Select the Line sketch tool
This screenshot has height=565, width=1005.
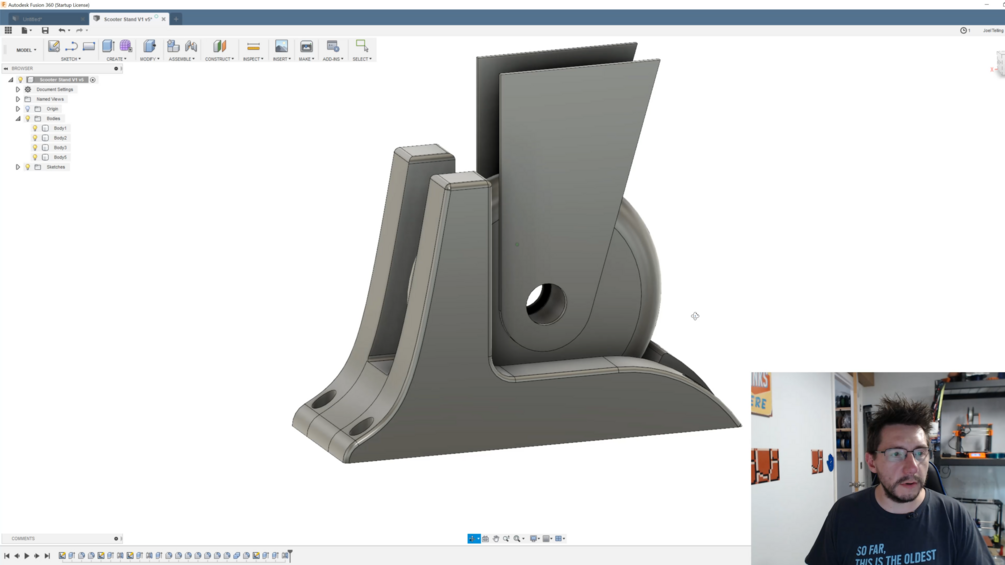coord(71,46)
